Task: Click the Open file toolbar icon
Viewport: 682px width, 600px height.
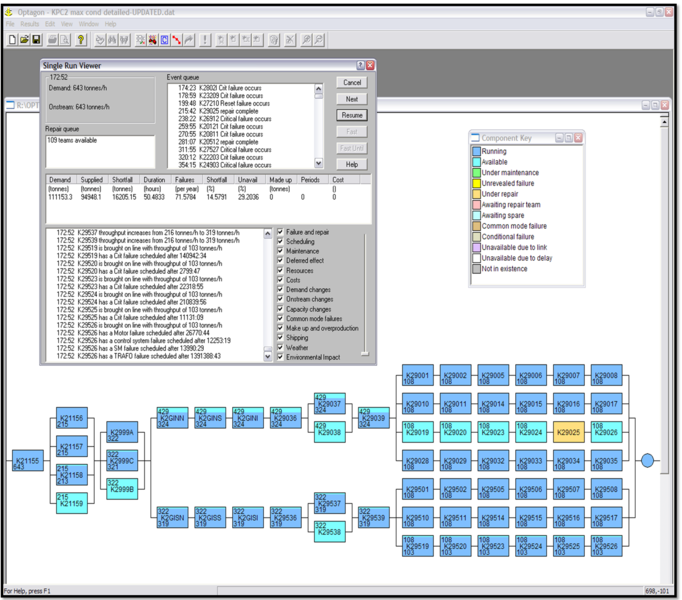Action: 24,40
